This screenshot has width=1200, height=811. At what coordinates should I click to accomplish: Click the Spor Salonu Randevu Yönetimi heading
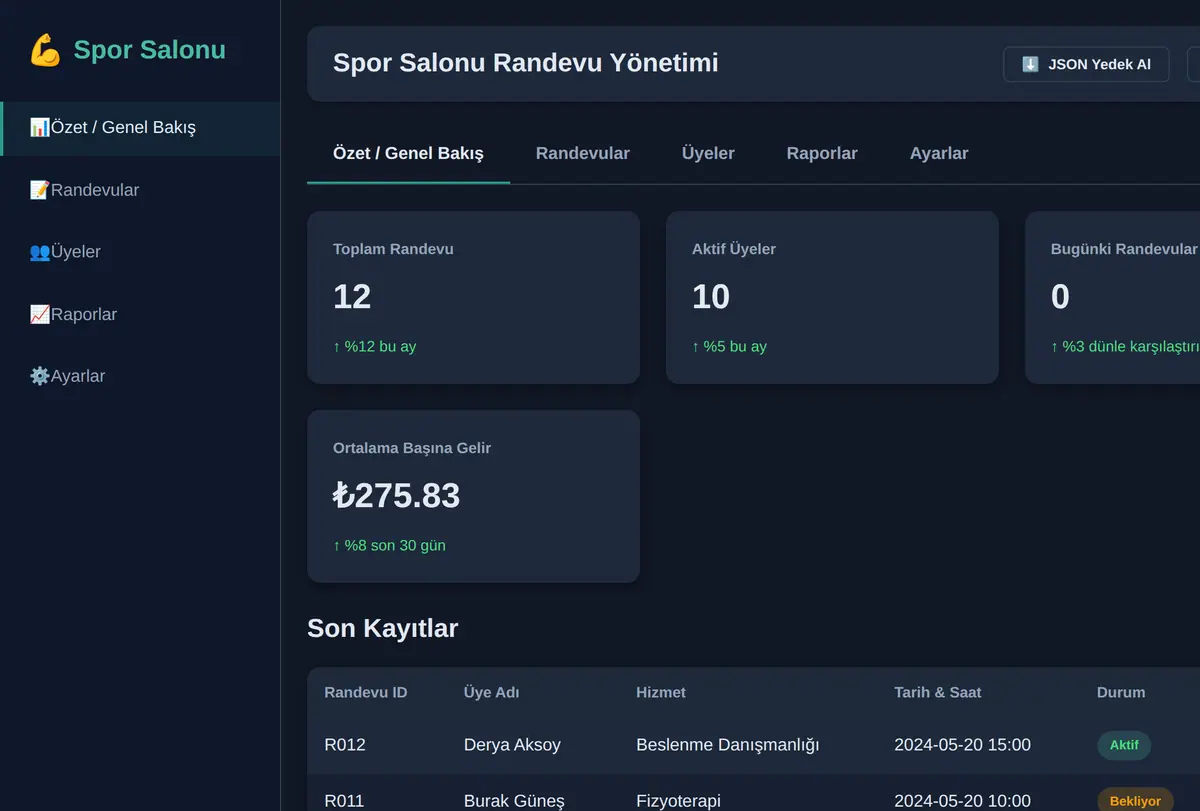pos(525,63)
